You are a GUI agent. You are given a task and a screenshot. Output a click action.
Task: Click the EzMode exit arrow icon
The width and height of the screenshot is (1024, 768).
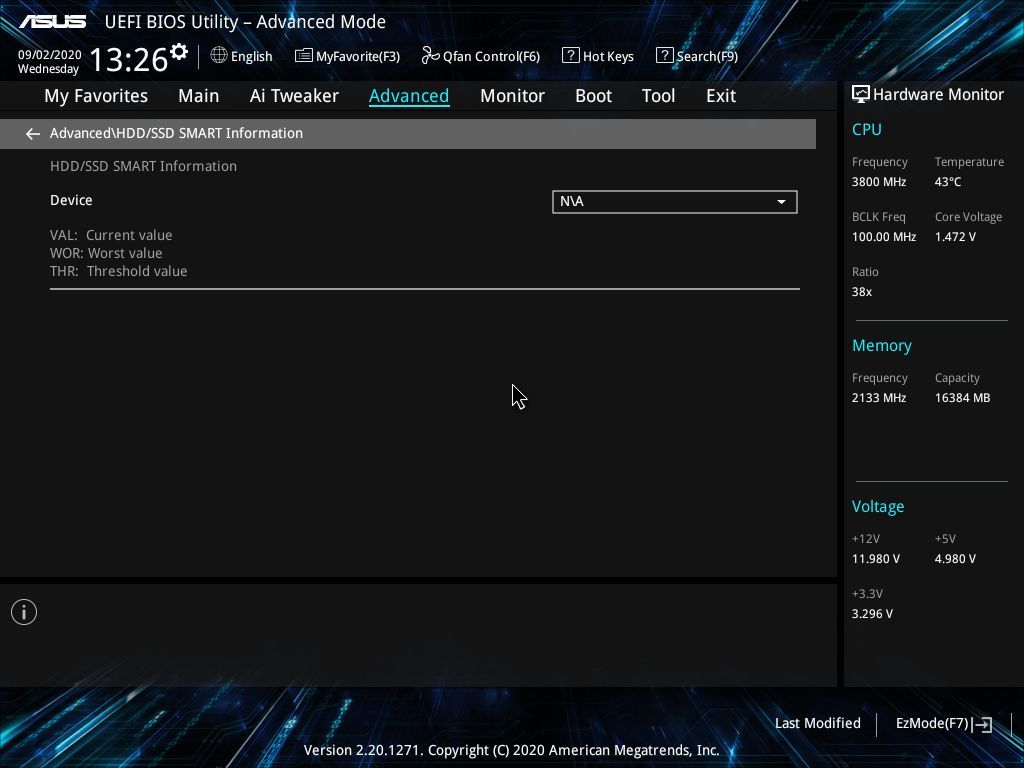click(982, 724)
